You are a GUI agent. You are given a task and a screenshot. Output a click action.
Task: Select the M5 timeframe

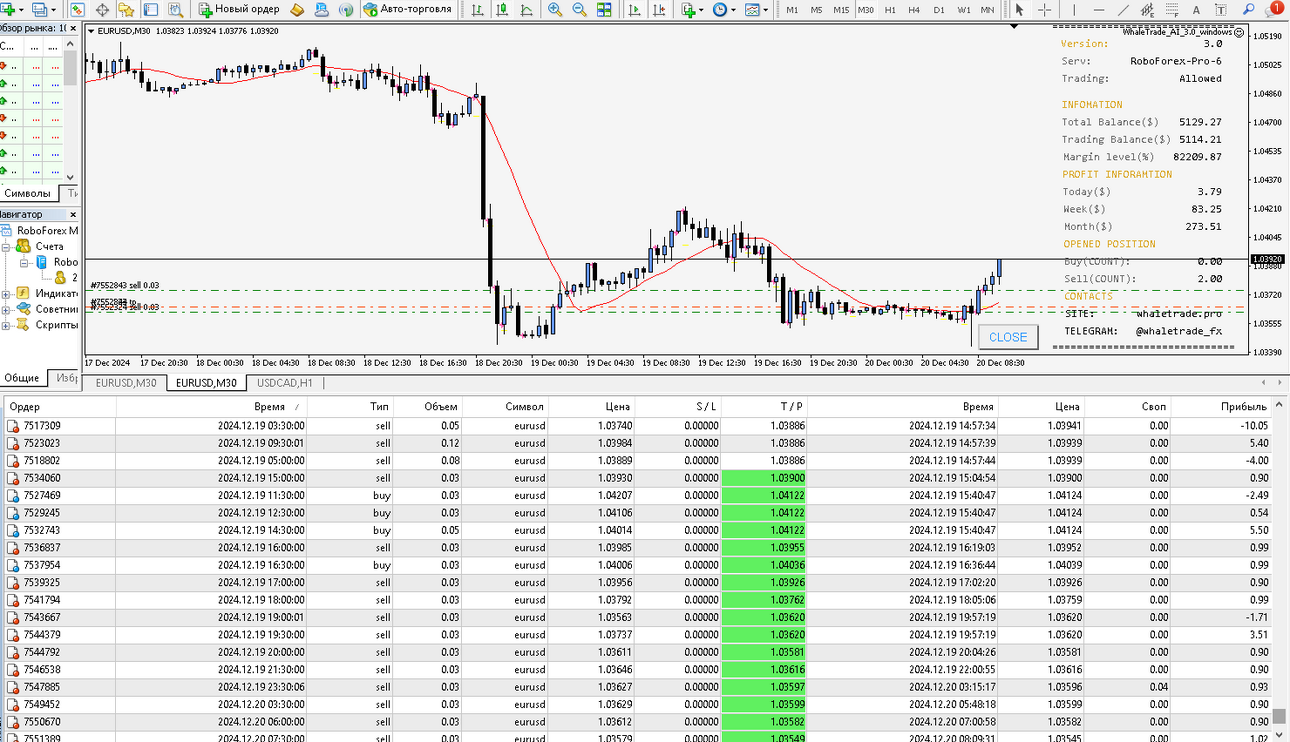[x=816, y=10]
